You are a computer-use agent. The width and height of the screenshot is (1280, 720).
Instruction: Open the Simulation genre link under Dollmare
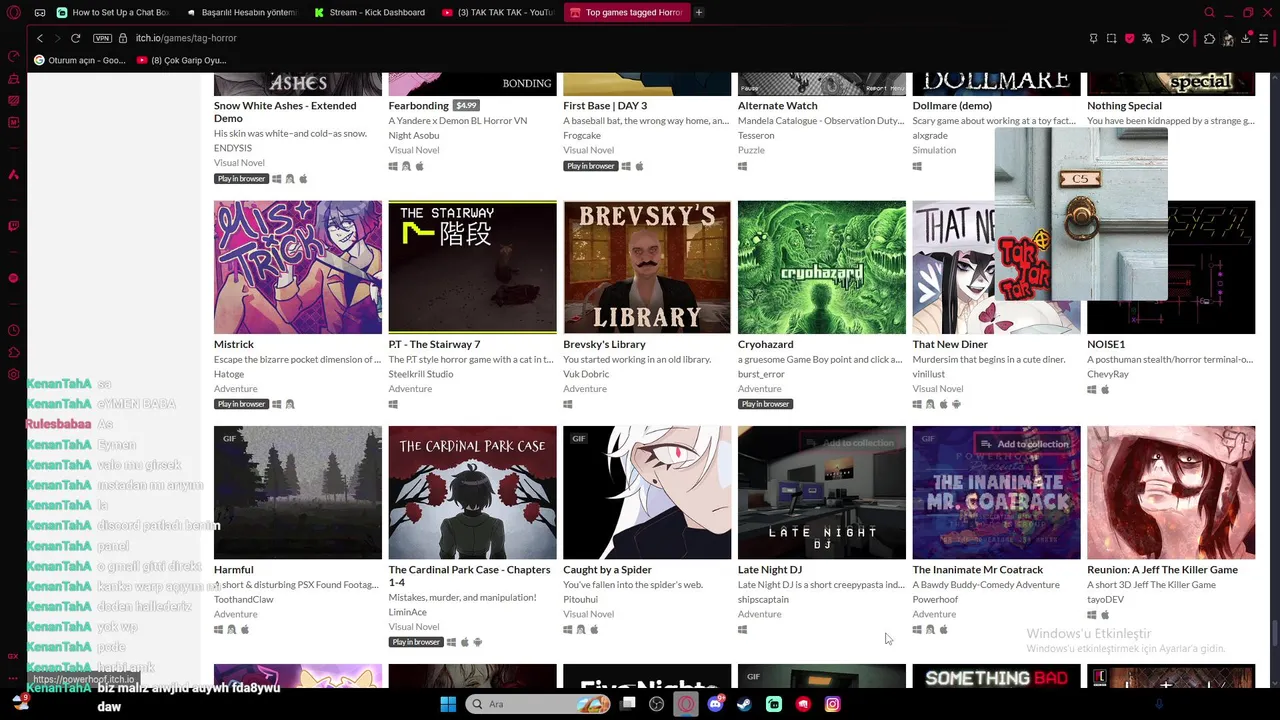coord(934,150)
